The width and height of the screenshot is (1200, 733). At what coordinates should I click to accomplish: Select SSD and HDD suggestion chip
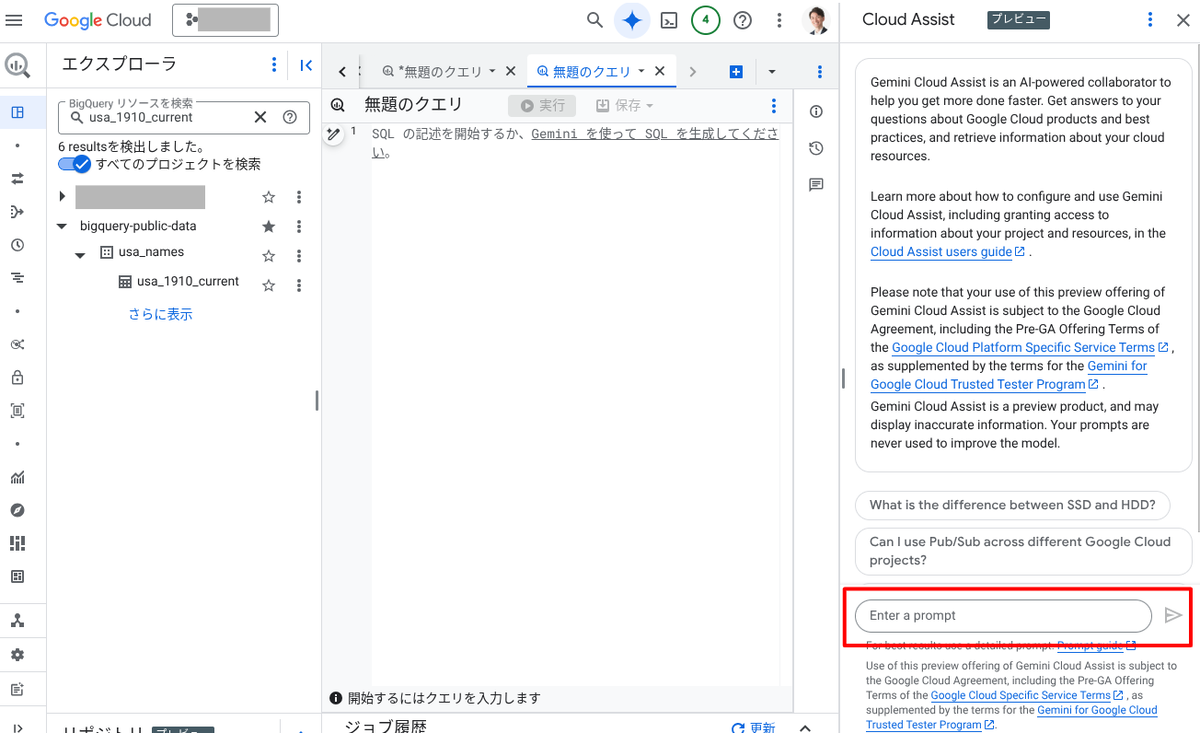[x=1012, y=505]
